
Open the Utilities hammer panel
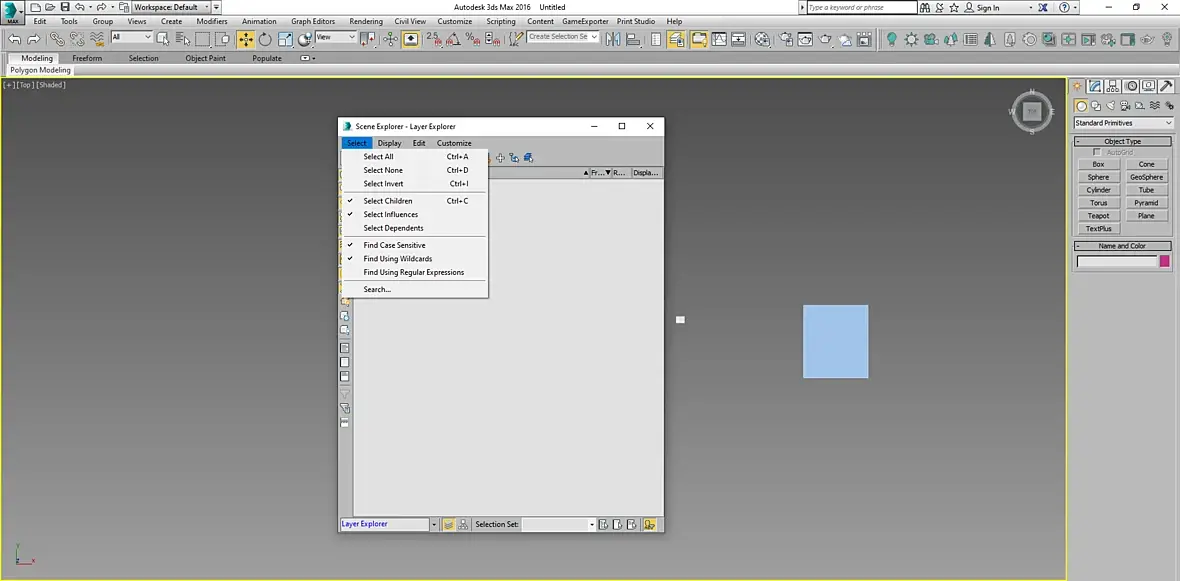click(x=1166, y=86)
